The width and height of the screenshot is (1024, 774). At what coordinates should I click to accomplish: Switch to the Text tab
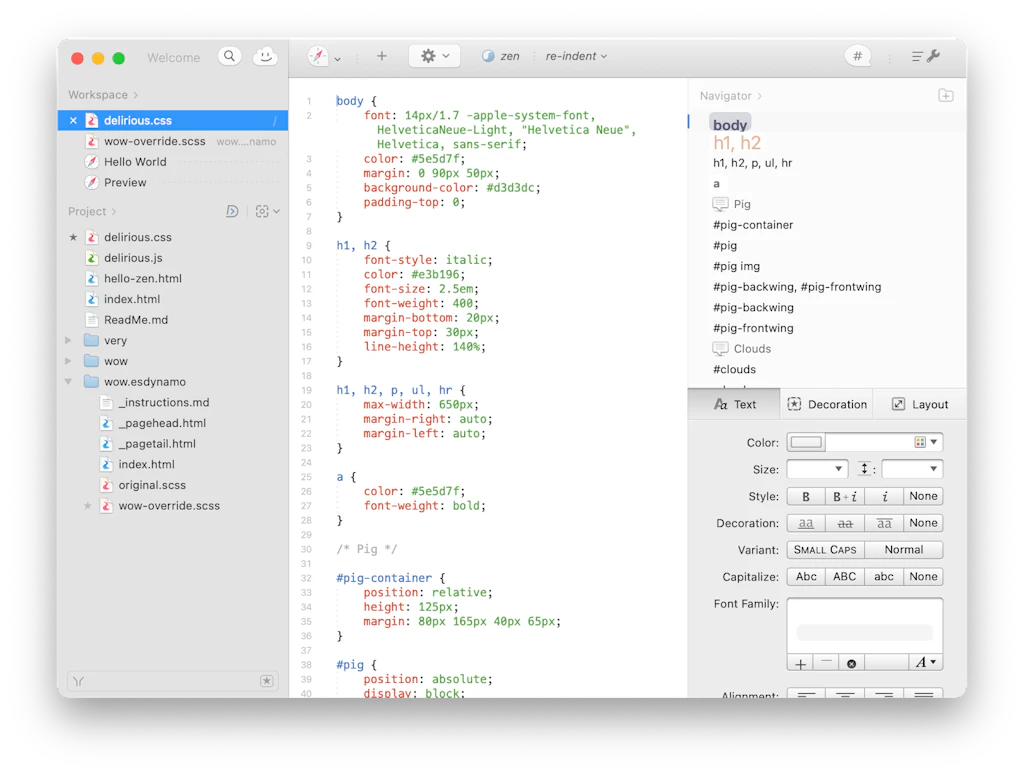tap(734, 404)
